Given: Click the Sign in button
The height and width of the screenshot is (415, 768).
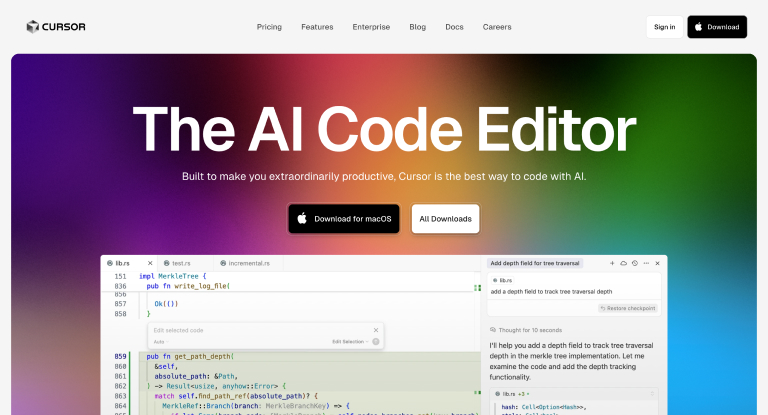Looking at the screenshot, I should click(x=664, y=27).
